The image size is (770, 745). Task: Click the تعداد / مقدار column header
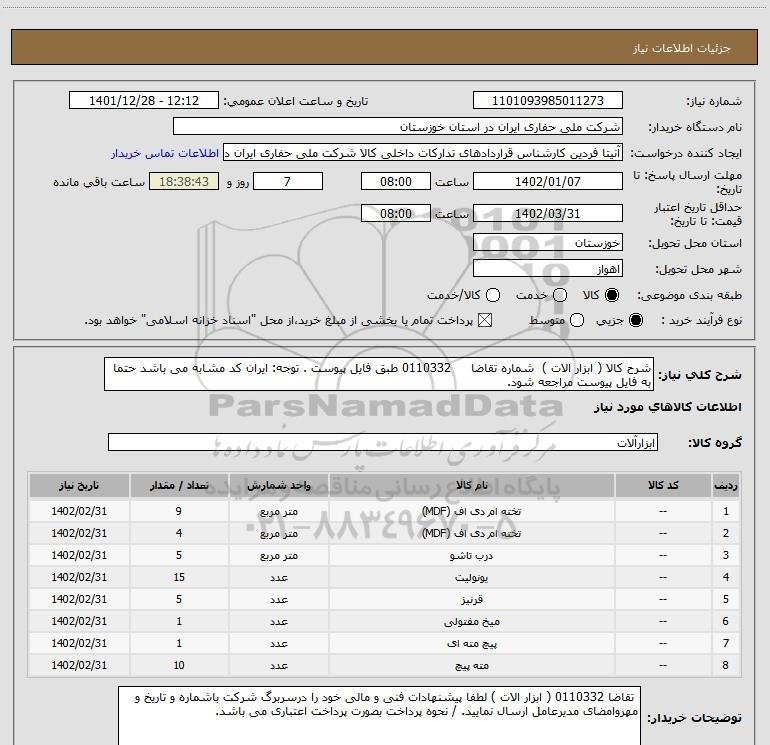click(179, 485)
